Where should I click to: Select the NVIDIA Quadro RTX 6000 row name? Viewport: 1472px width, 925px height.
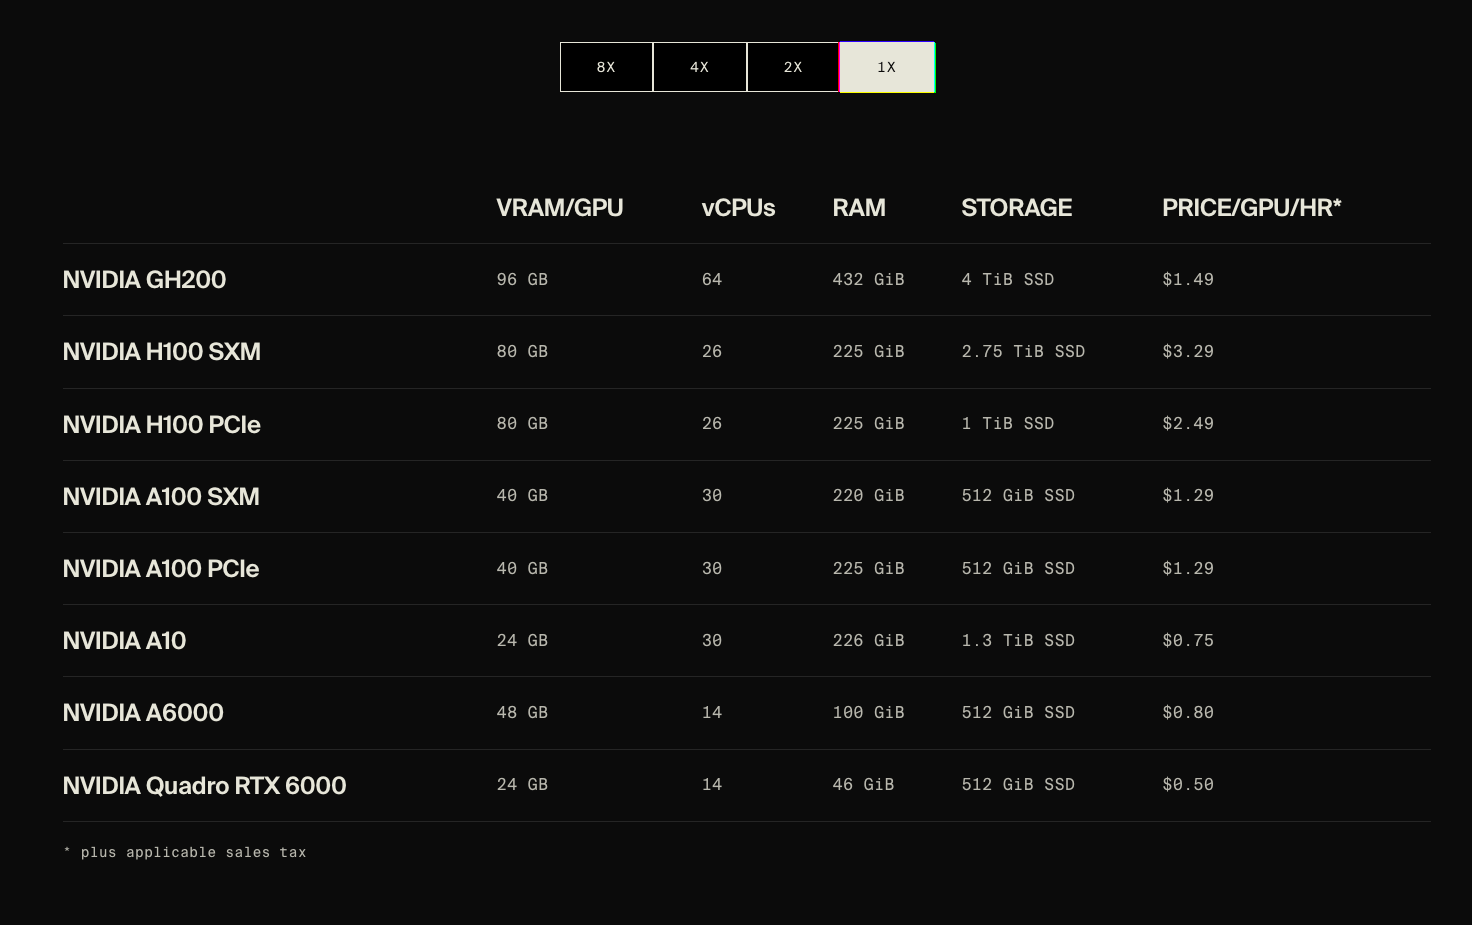click(204, 786)
